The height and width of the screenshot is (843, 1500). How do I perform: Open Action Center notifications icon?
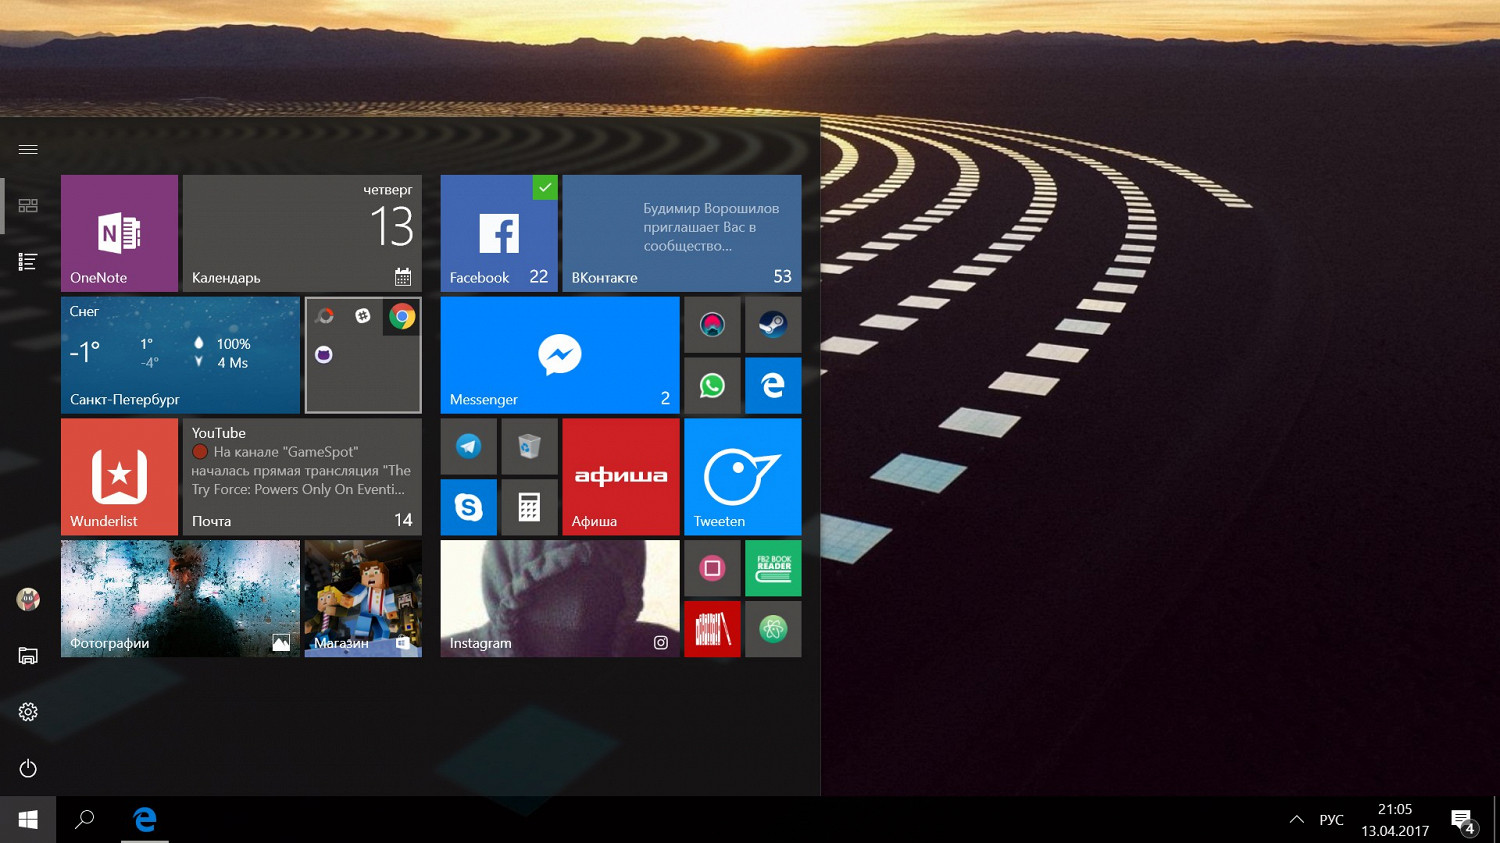(1464, 820)
